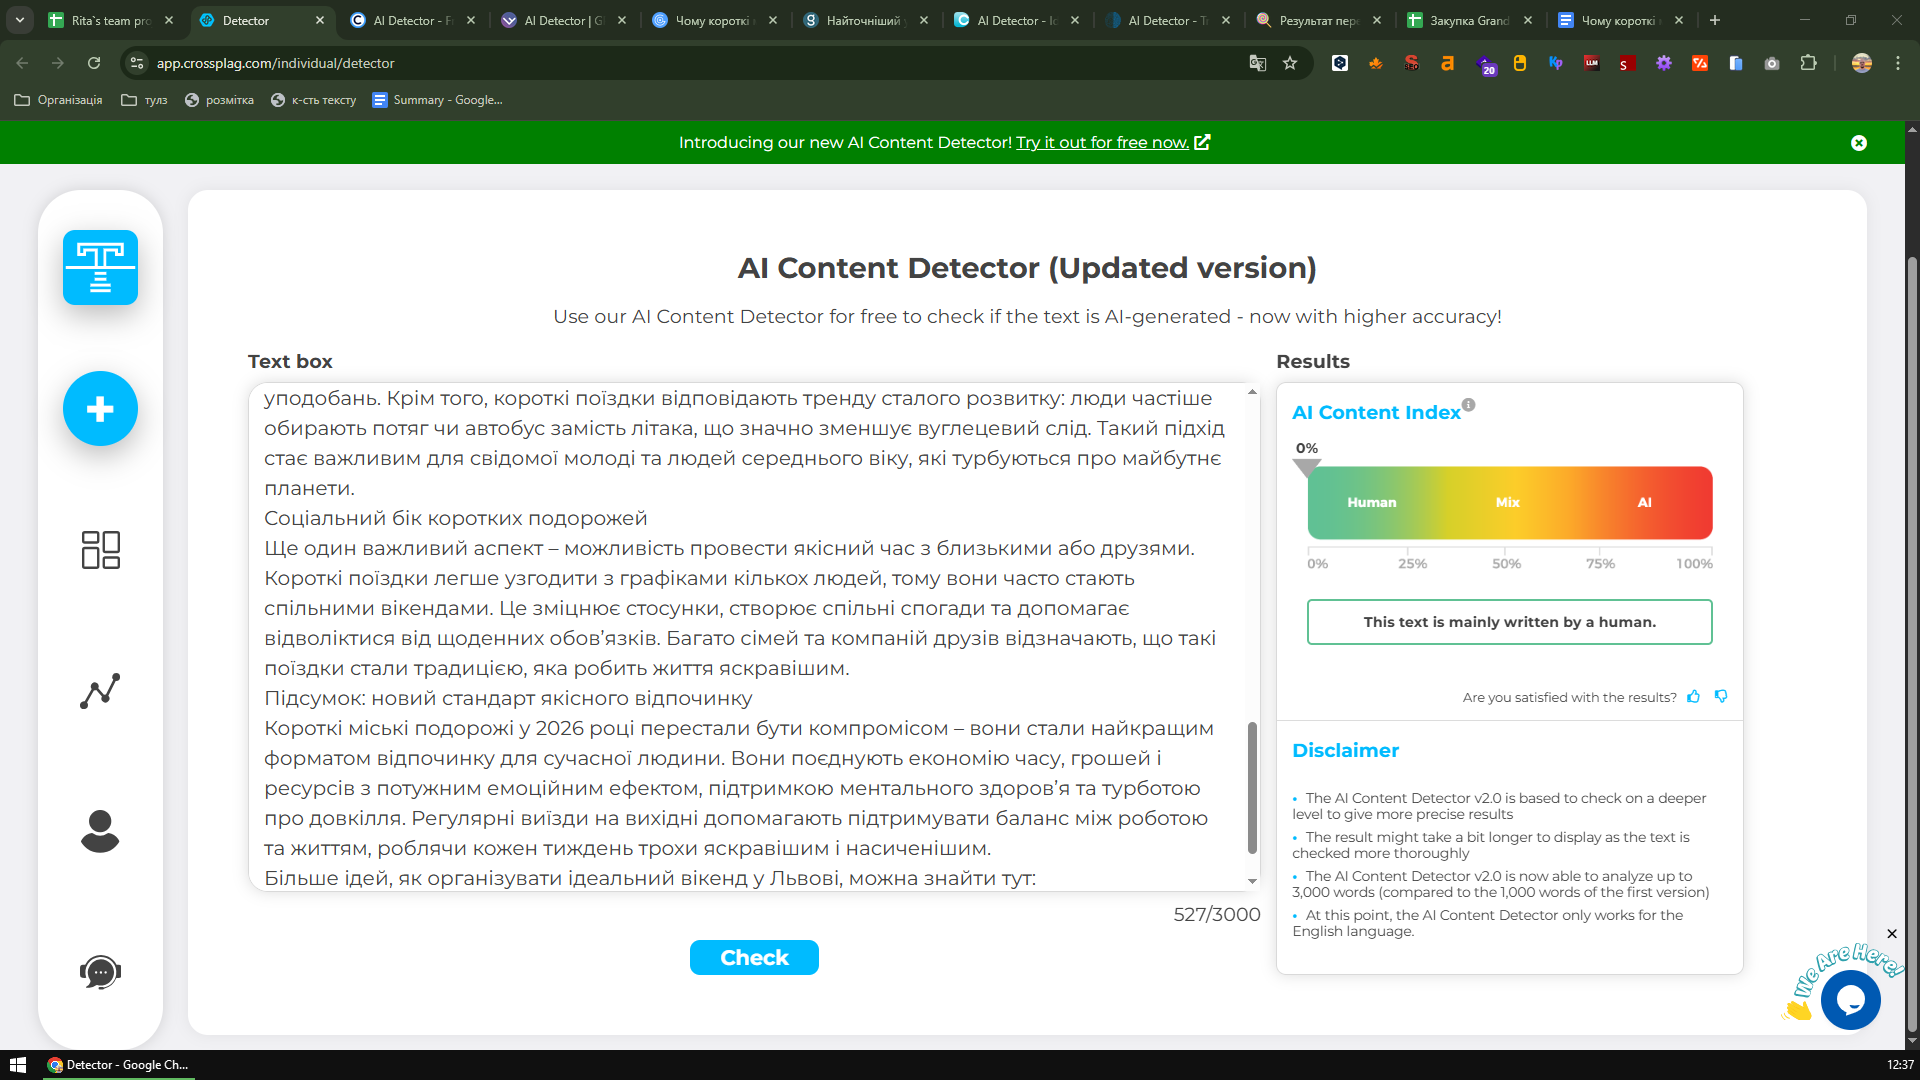The width and height of the screenshot is (1920, 1080).
Task: Expand the browser tab search dropdown
Action: pos(19,20)
